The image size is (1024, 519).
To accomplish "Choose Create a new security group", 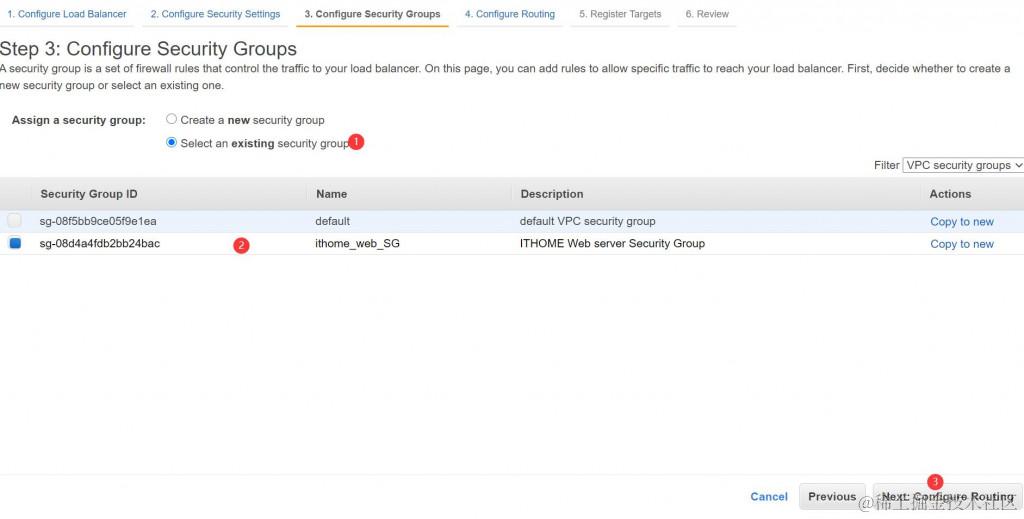I will coord(171,119).
